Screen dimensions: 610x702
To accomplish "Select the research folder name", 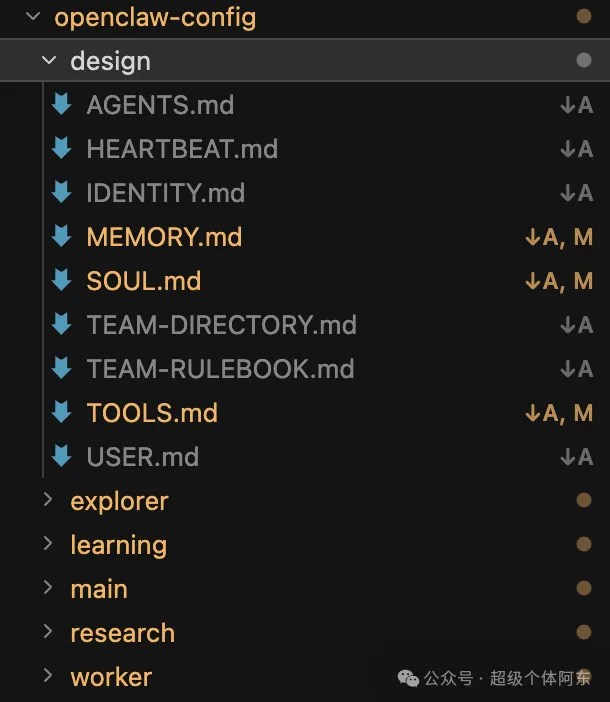I will [122, 633].
